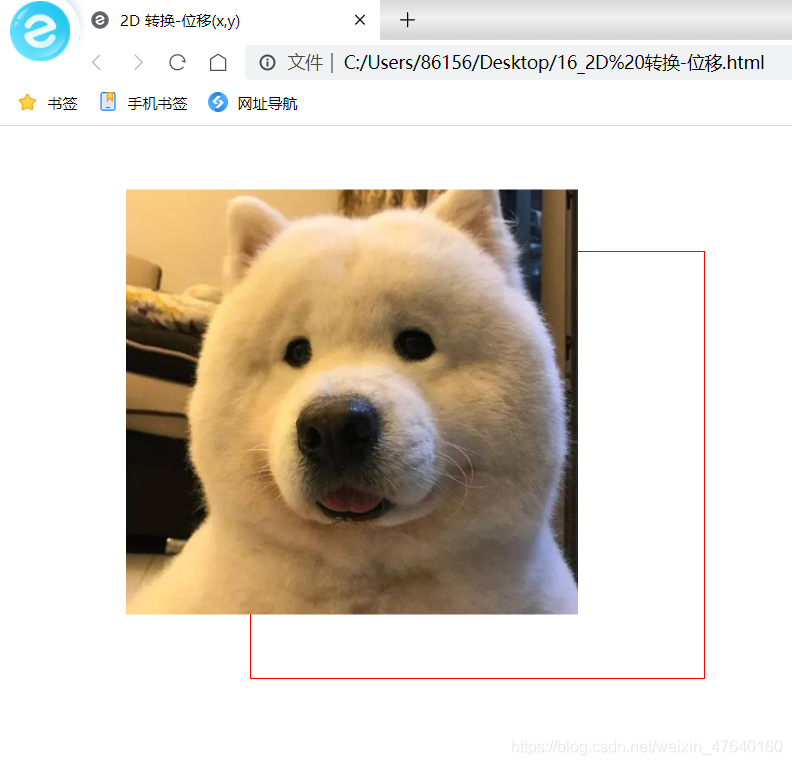The width and height of the screenshot is (792, 765).
Task: Go forward to next page
Action: click(x=138, y=63)
